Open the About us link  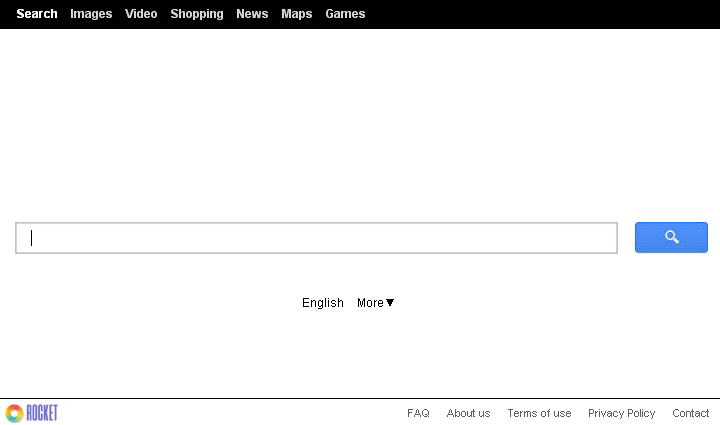468,413
